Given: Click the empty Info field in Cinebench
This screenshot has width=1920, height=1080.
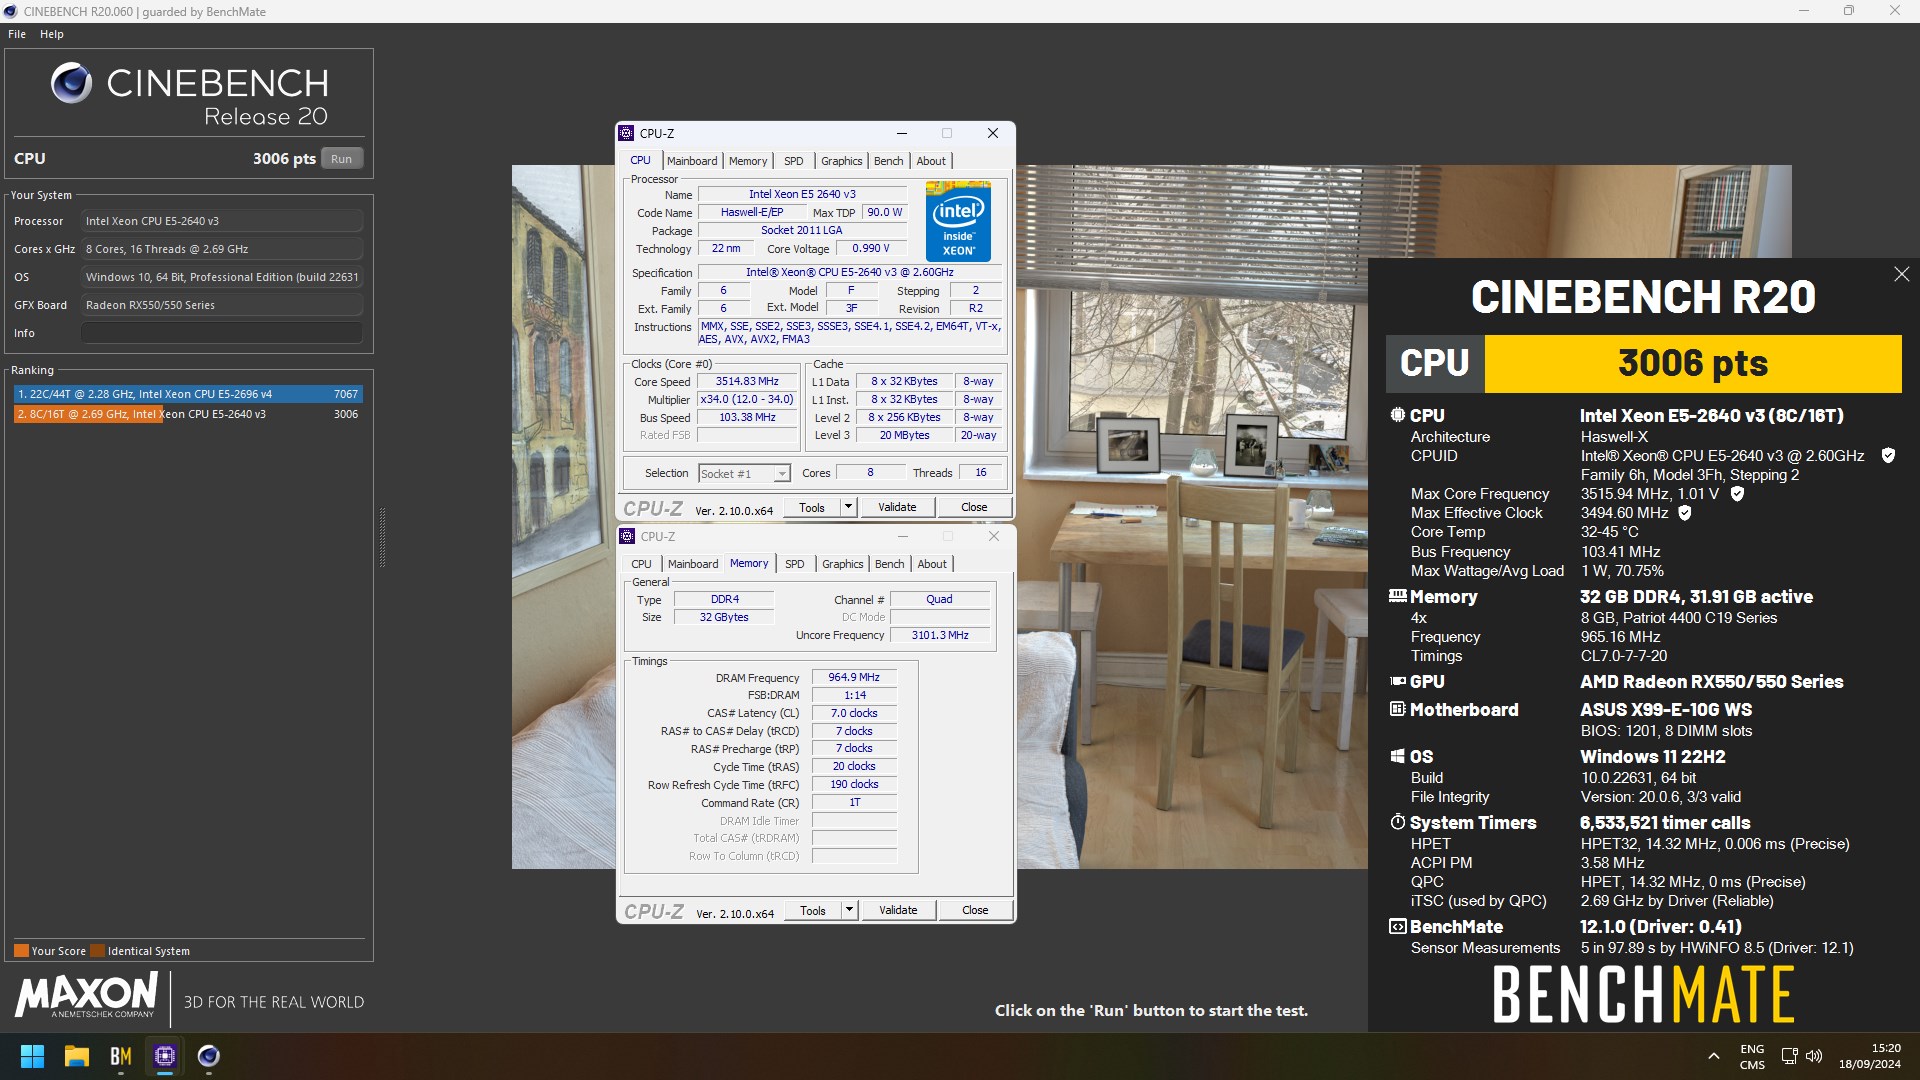Looking at the screenshot, I should (222, 333).
